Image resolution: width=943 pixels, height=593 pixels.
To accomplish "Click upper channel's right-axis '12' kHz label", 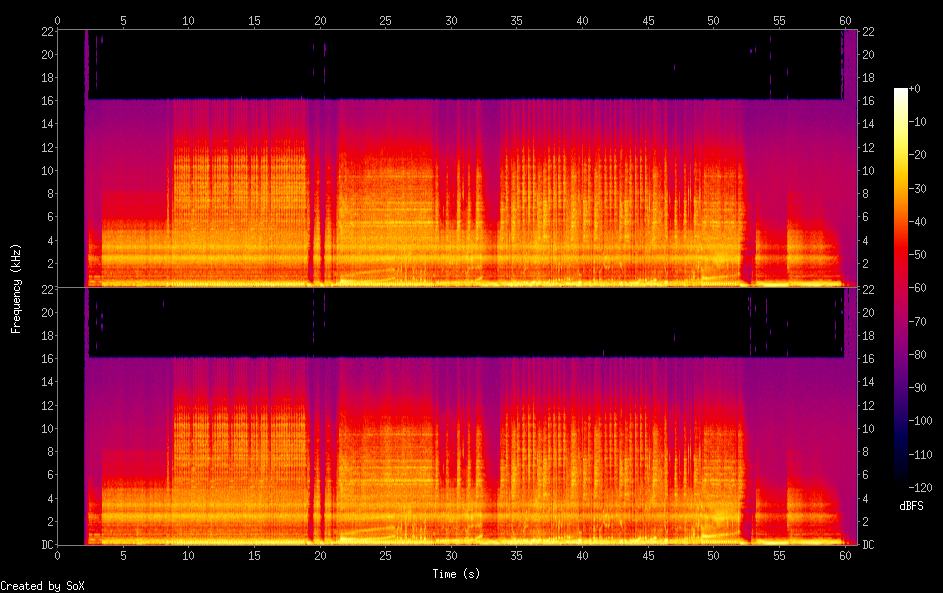I will pos(868,147).
